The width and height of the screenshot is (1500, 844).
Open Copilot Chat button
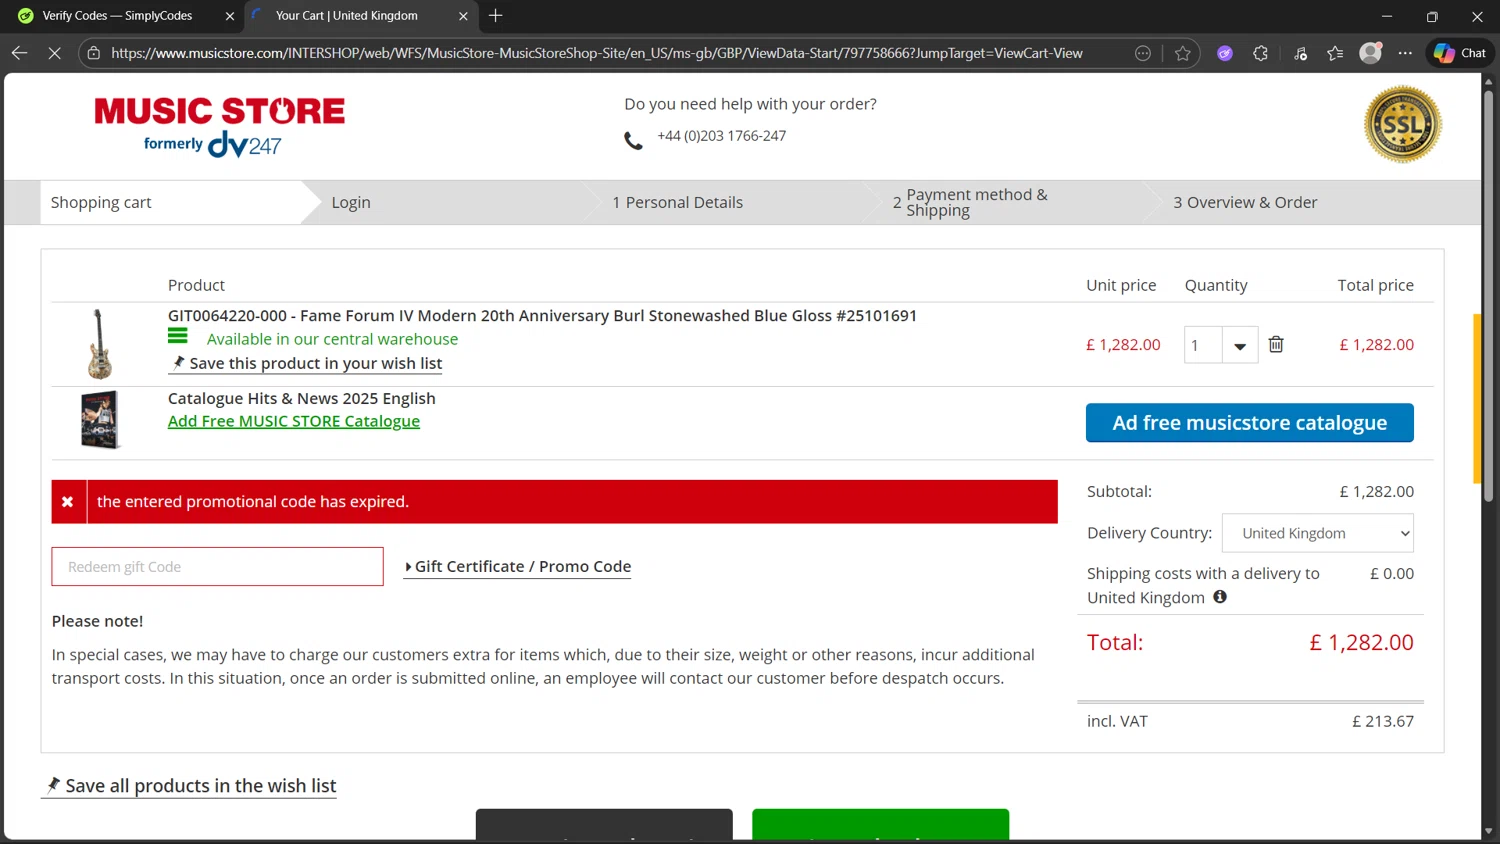(1460, 53)
